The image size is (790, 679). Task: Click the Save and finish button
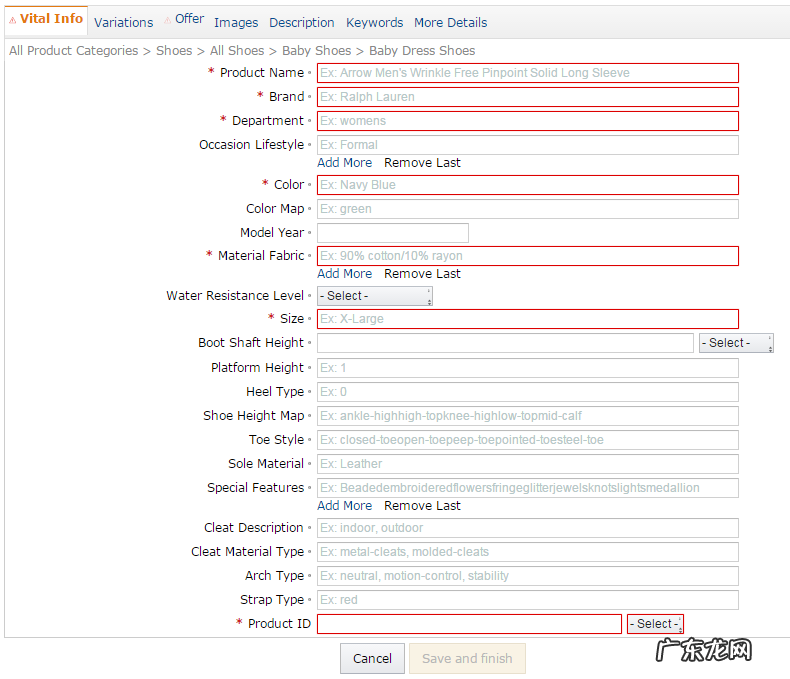[x=467, y=658]
